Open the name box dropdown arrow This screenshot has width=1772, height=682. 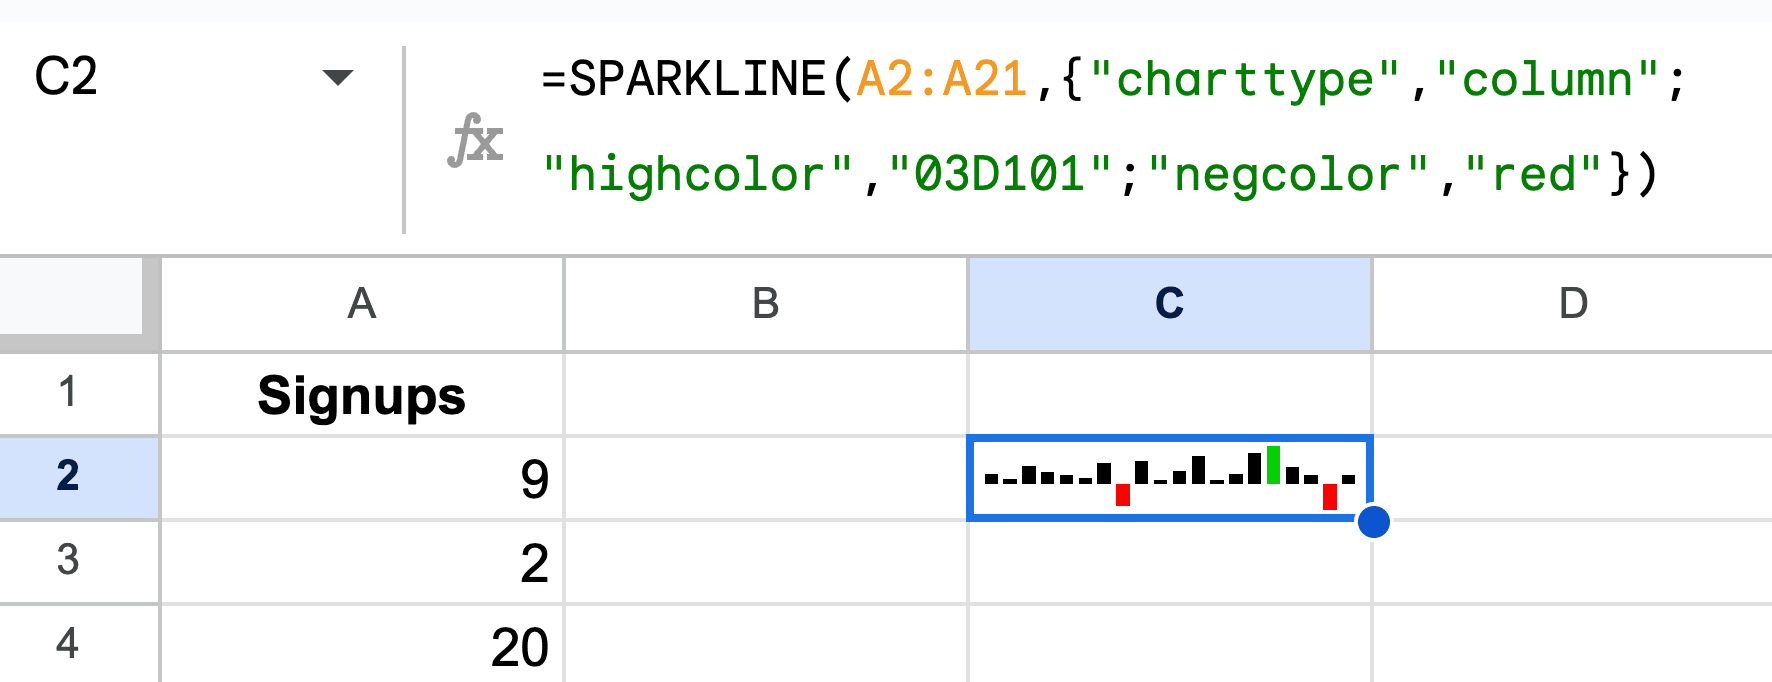pos(338,78)
